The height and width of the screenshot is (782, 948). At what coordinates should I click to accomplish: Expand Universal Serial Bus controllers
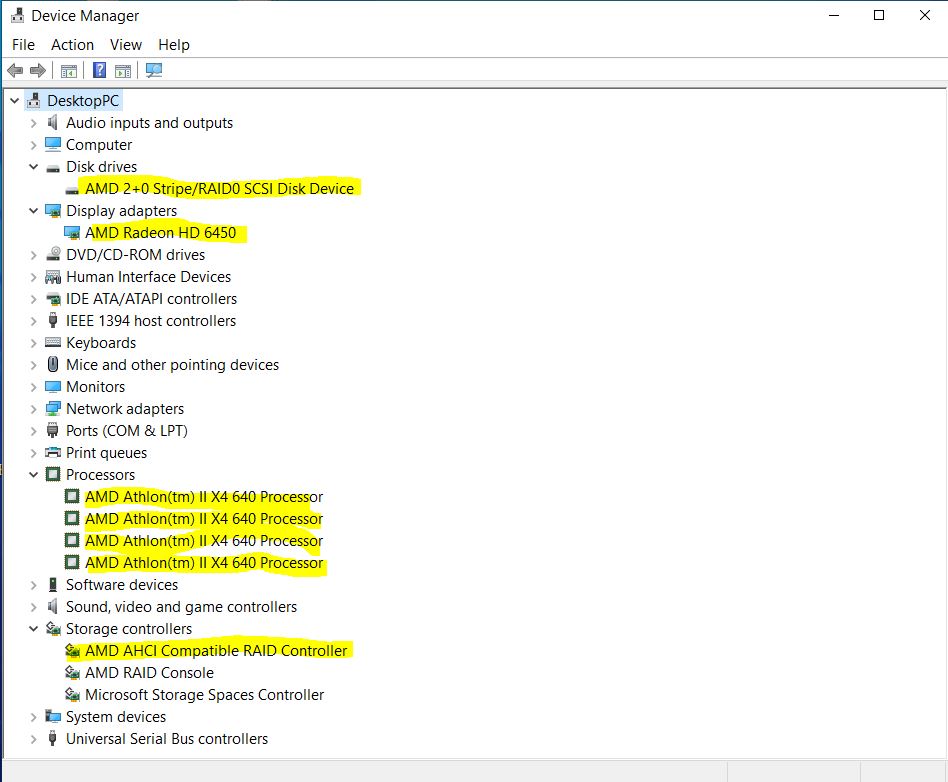point(33,739)
